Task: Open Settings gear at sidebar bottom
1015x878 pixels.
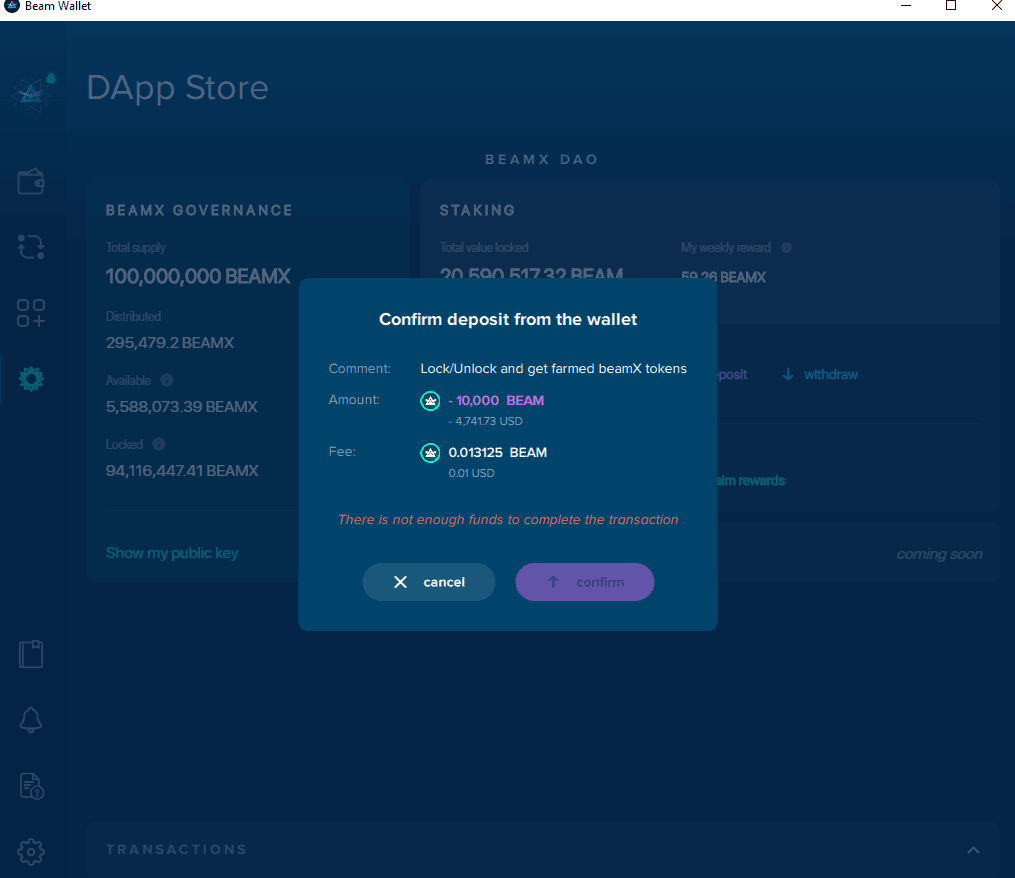Action: (x=31, y=851)
